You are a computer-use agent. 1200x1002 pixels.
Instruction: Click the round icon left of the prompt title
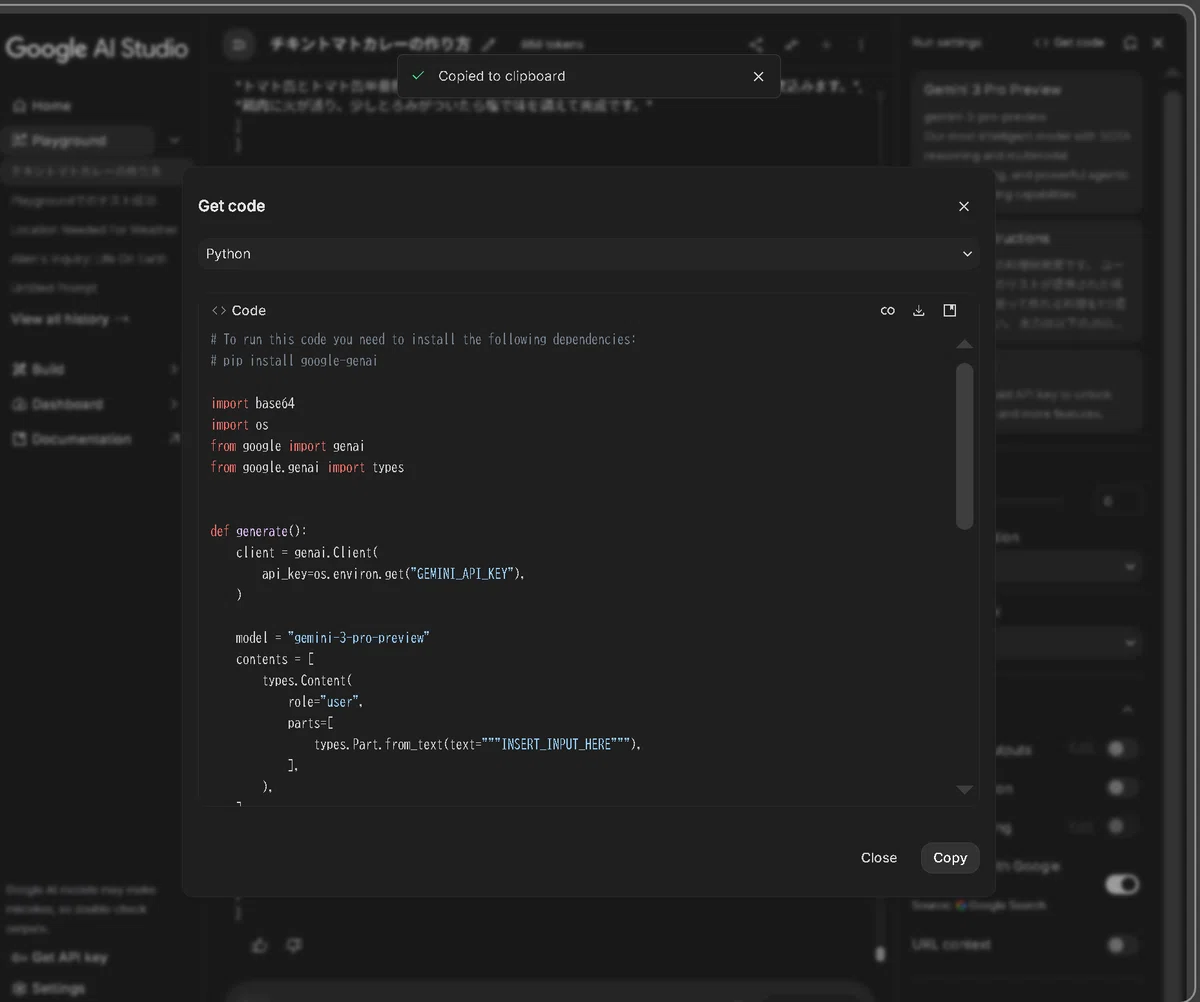coord(238,44)
